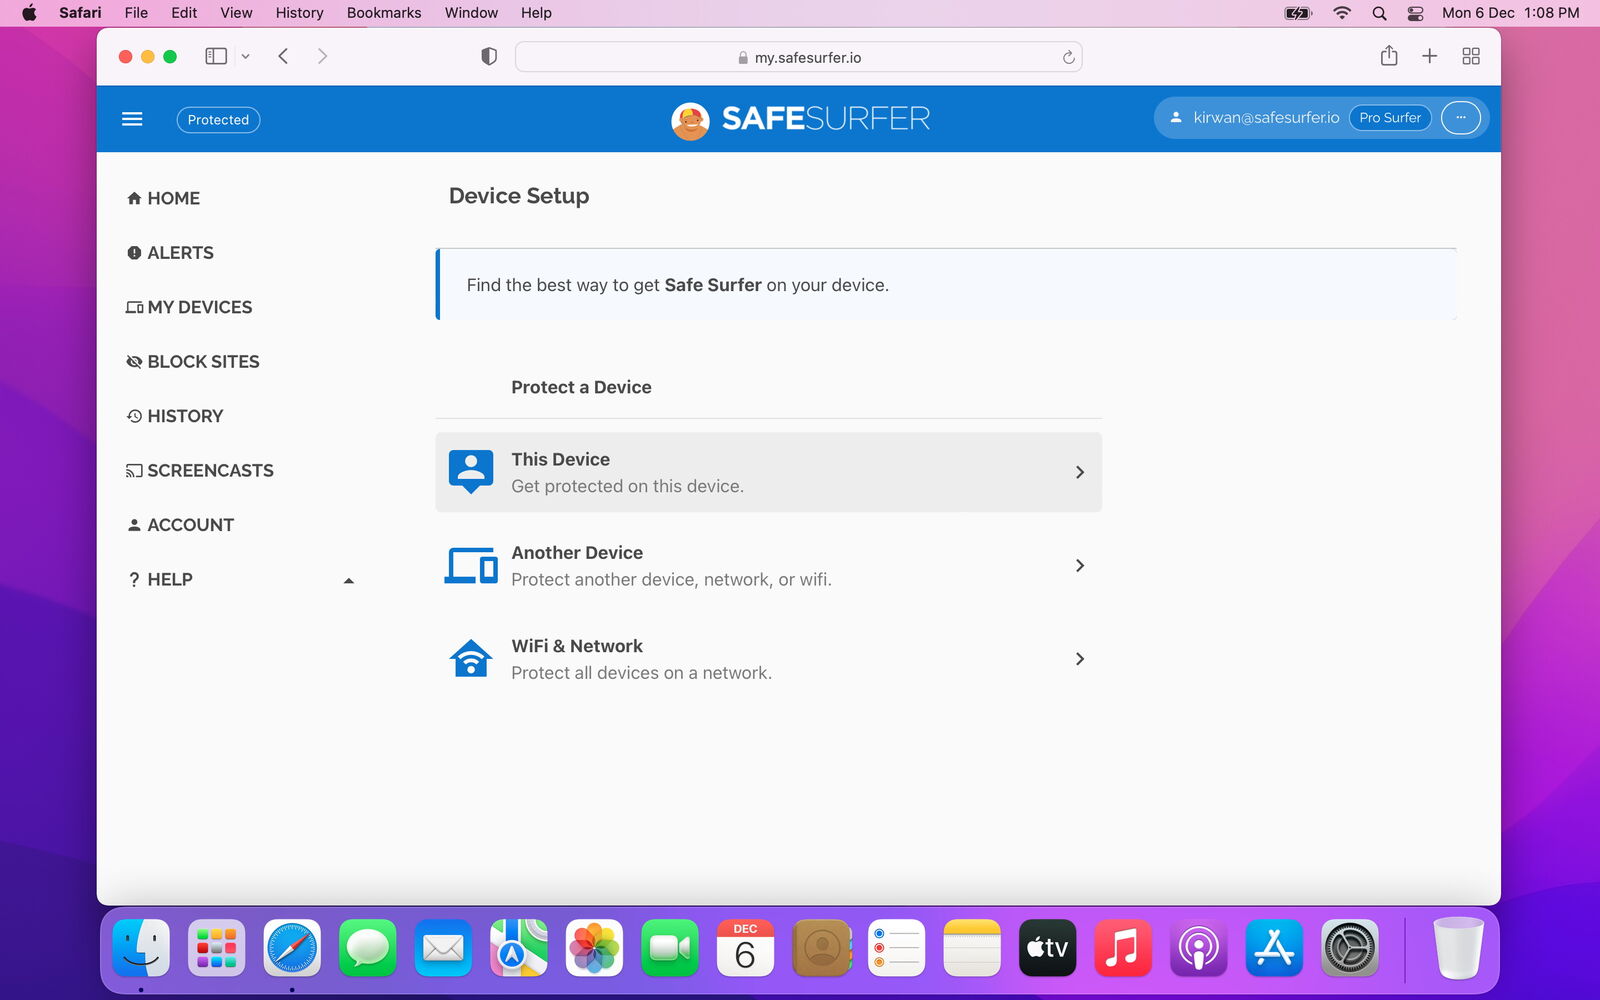The image size is (1600, 1000).
Task: Click the date and time in menu bar
Action: pos(1510,13)
